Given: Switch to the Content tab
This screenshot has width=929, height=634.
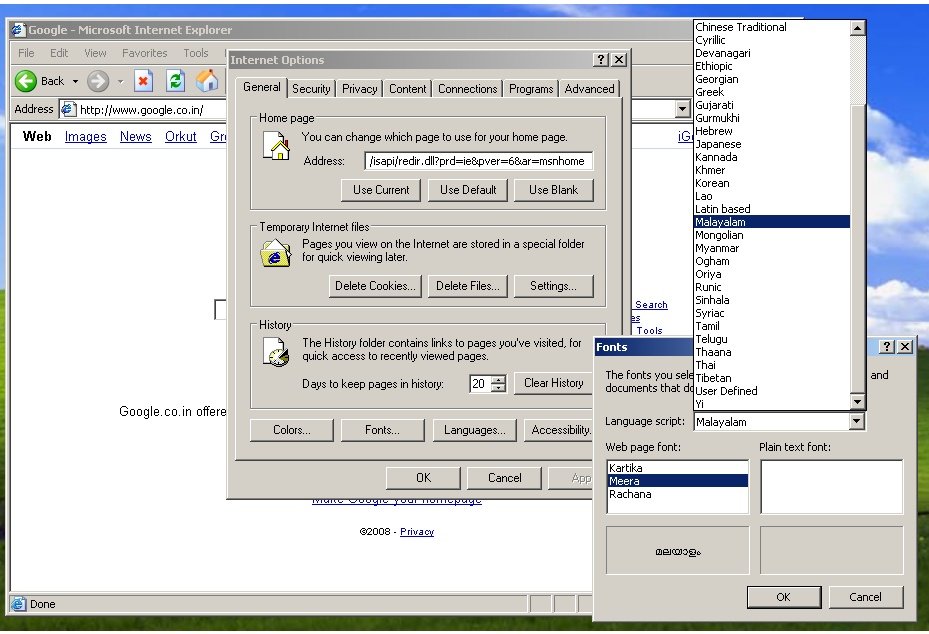Looking at the screenshot, I should [407, 89].
